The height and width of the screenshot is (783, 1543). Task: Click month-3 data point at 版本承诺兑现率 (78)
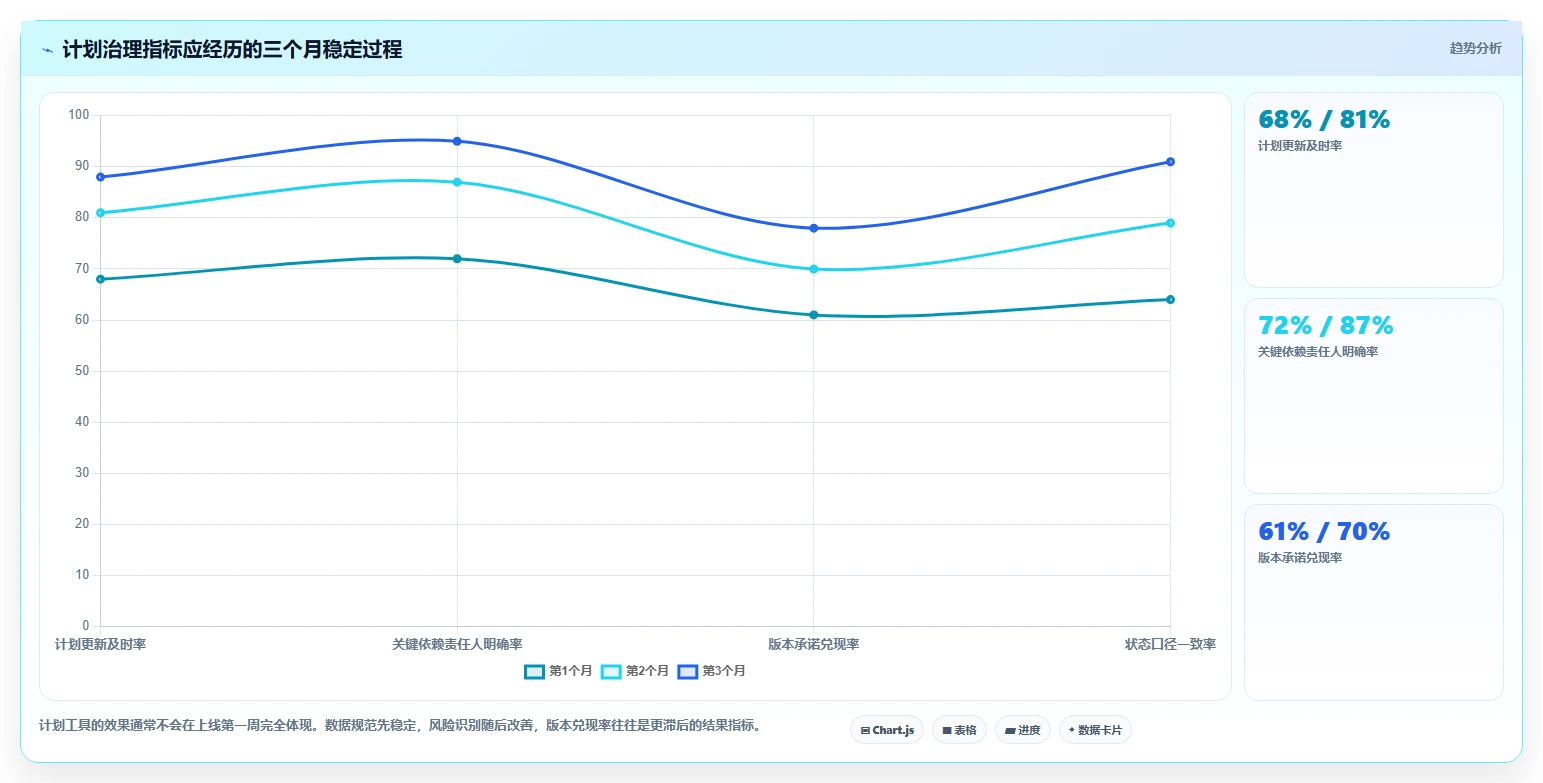814,228
